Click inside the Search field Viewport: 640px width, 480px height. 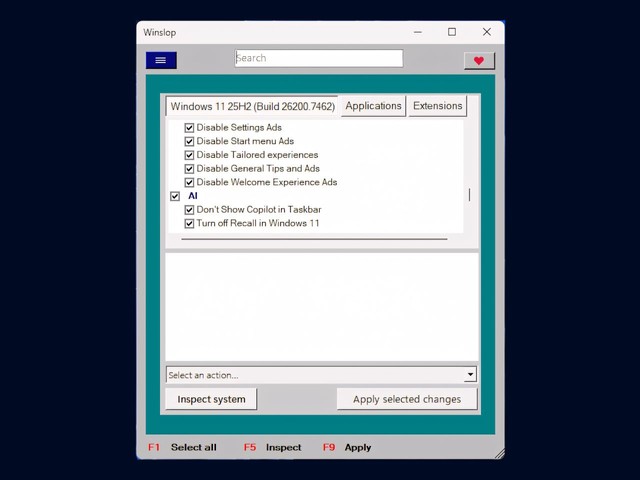[319, 58]
